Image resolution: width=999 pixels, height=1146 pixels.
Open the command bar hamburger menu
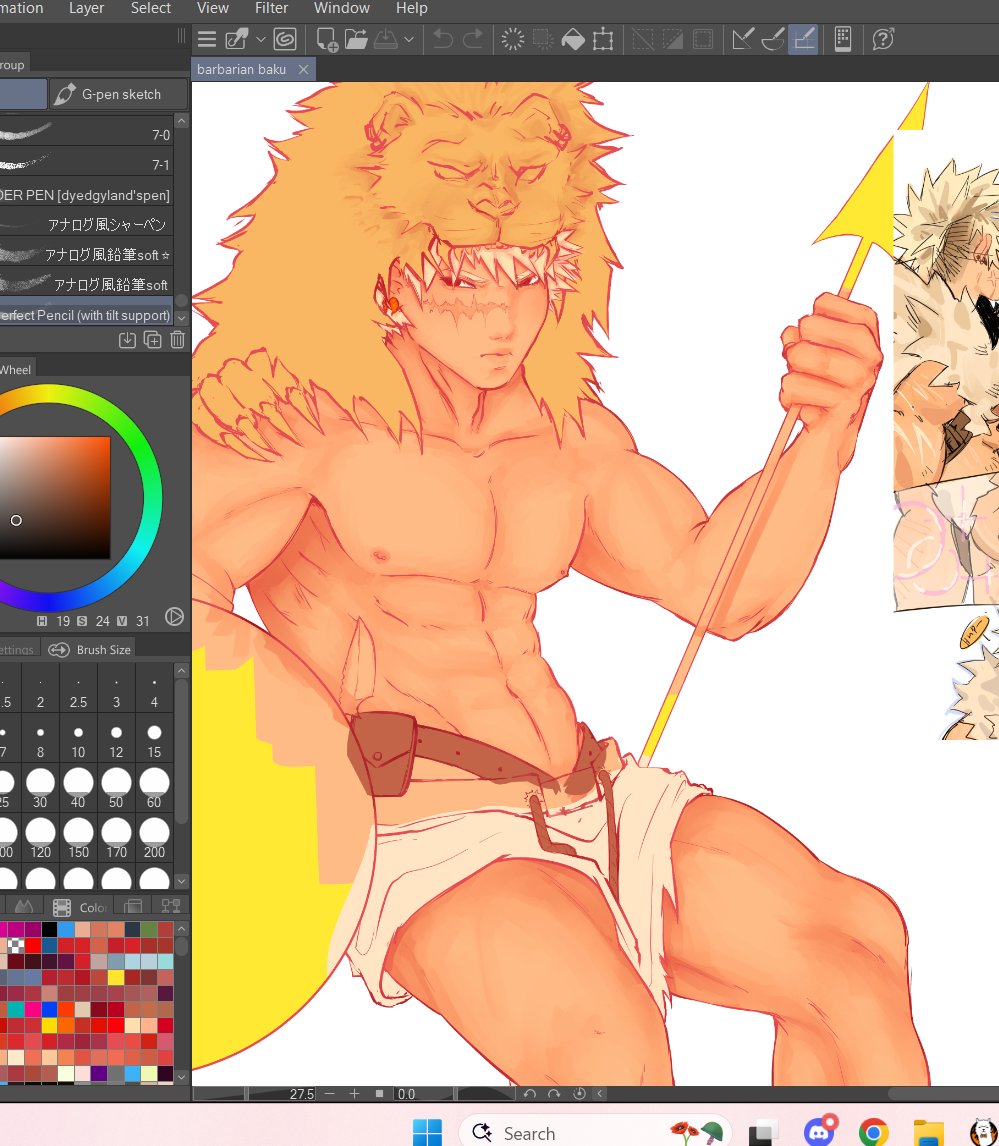[207, 39]
